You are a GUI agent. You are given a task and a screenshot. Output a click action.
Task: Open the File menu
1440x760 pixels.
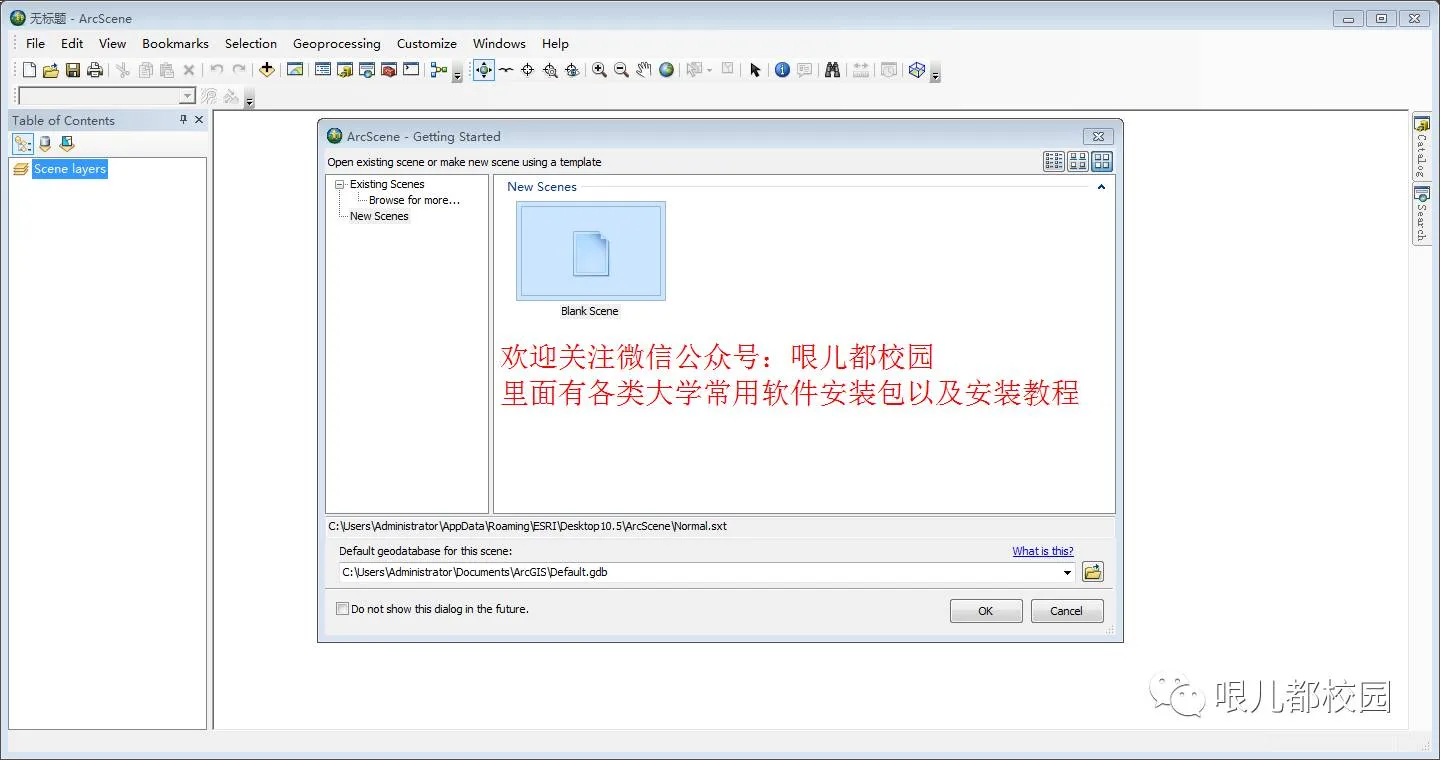35,43
